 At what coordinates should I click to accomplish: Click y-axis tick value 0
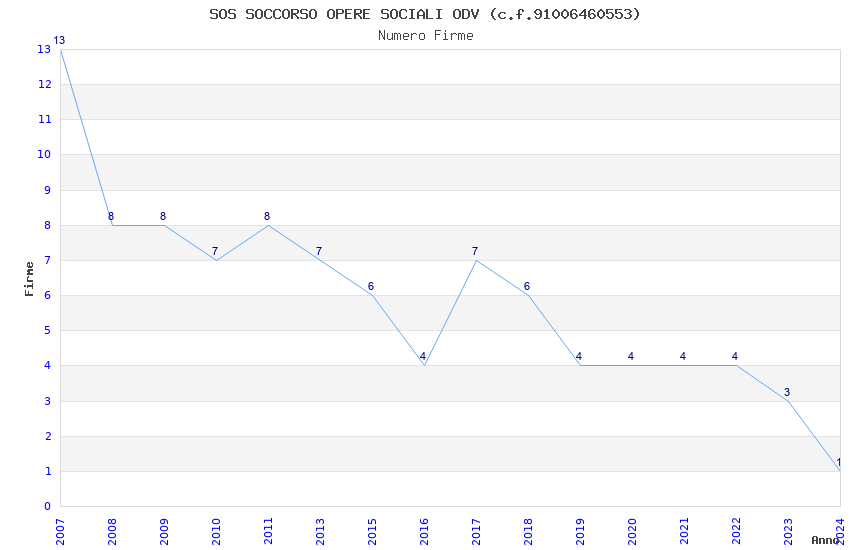(48, 506)
